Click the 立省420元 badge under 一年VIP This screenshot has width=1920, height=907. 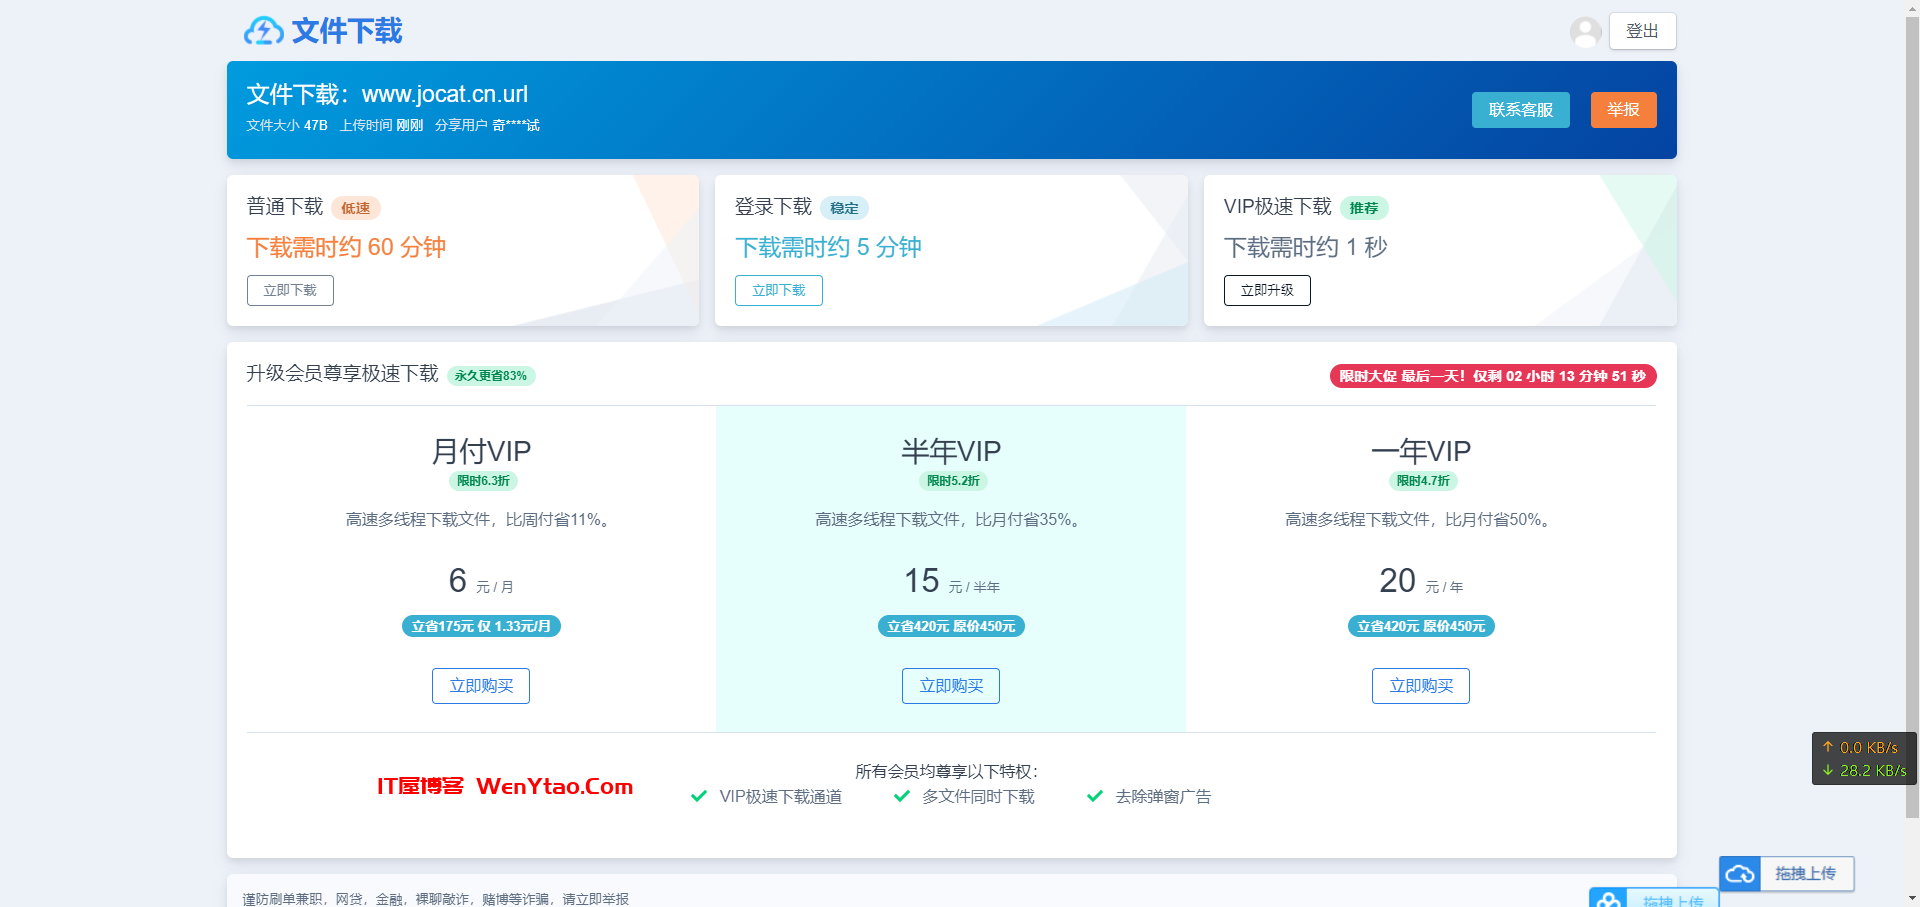point(1421,626)
